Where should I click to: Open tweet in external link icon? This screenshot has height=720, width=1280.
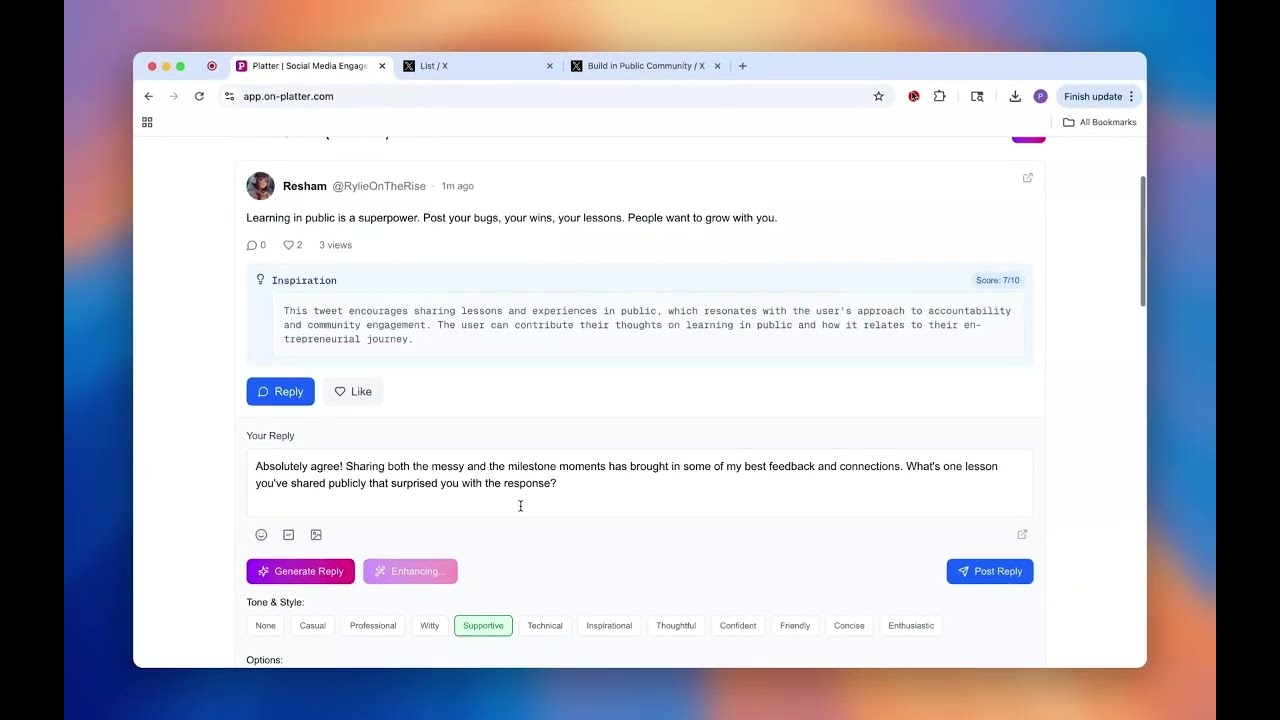click(1027, 178)
